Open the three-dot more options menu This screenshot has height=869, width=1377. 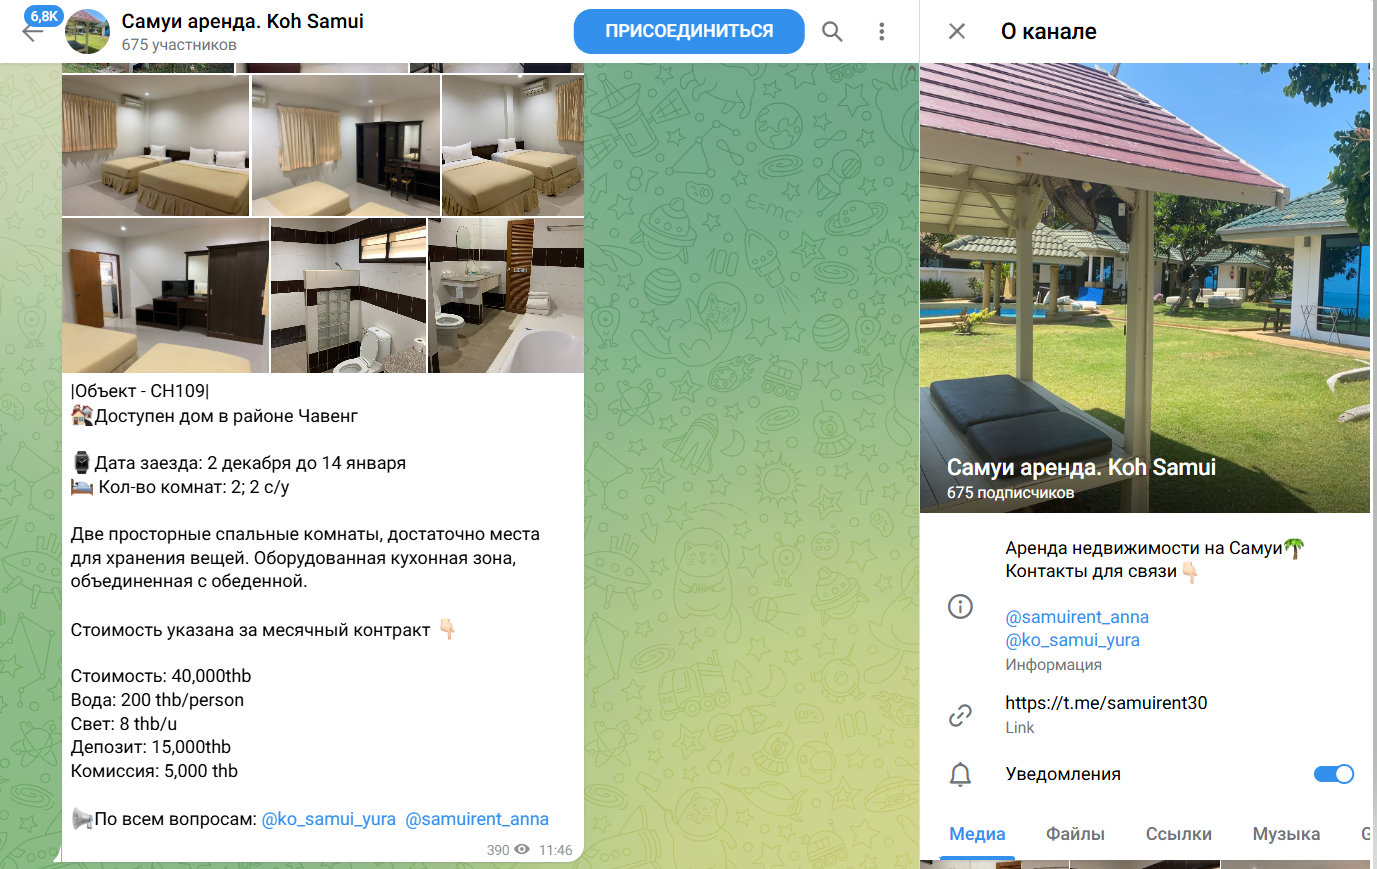tap(881, 32)
